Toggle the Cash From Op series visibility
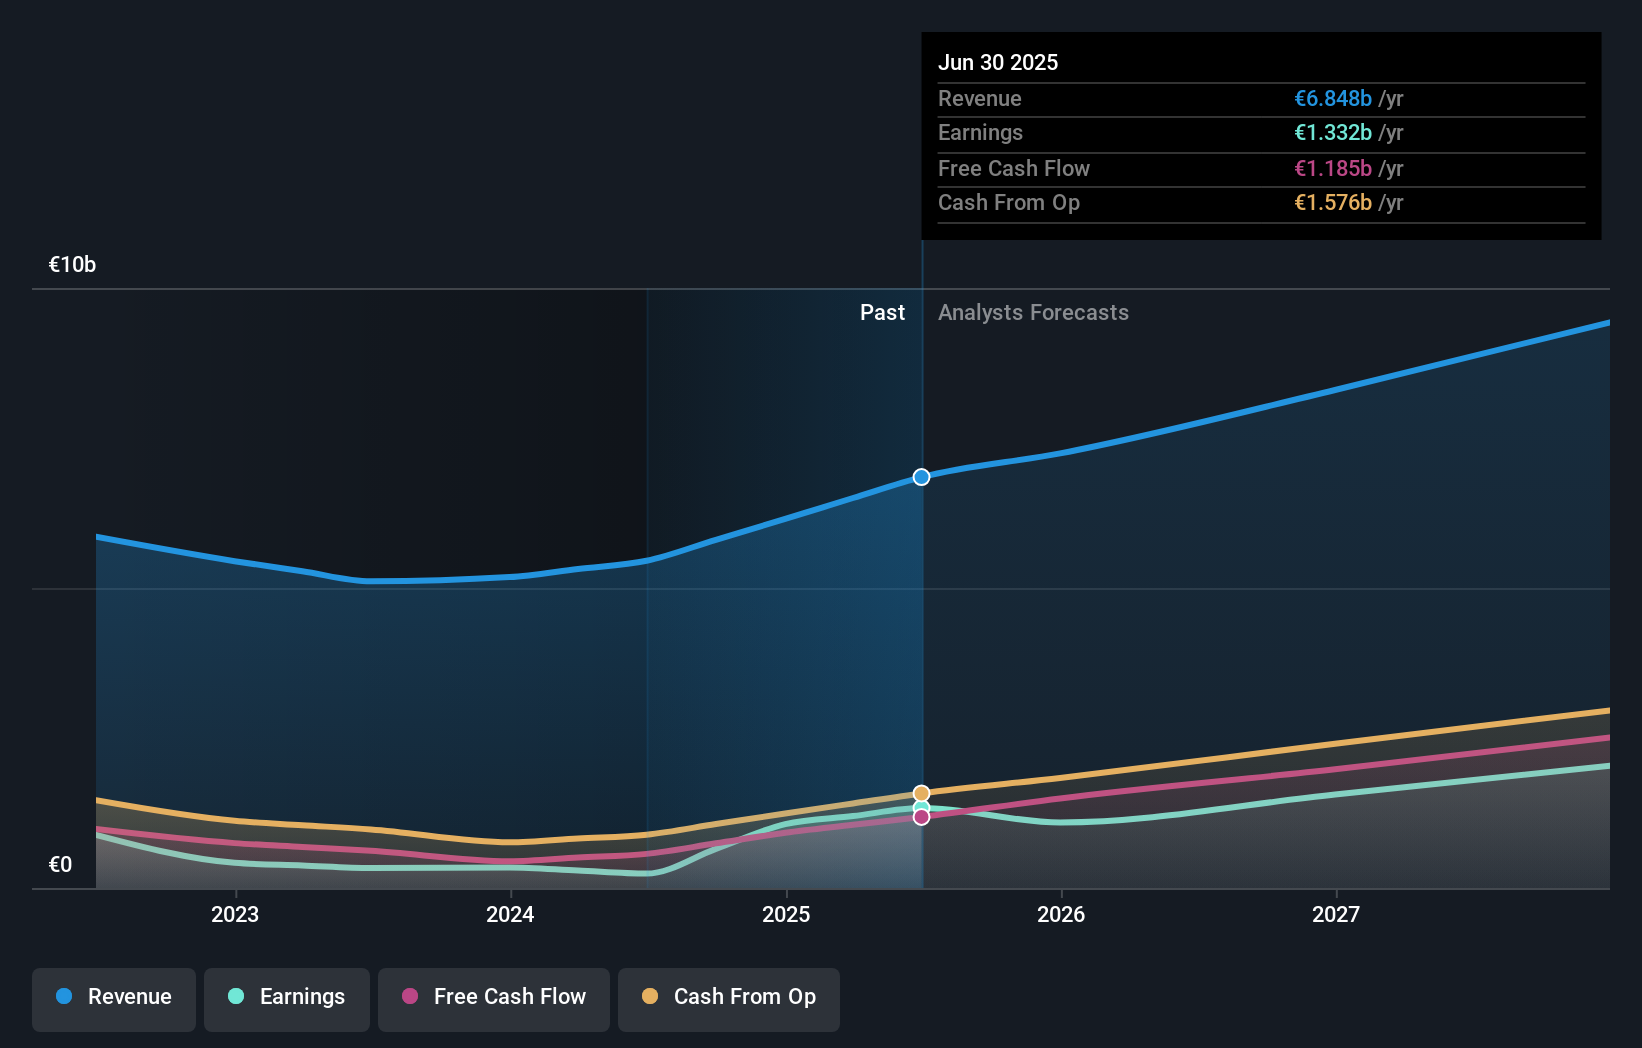1642x1048 pixels. tap(728, 999)
